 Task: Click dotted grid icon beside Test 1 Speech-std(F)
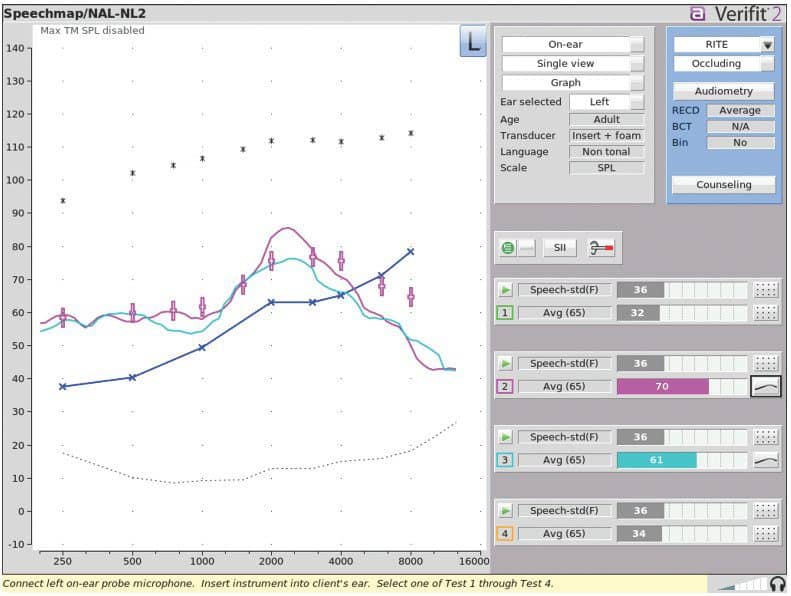(x=766, y=290)
